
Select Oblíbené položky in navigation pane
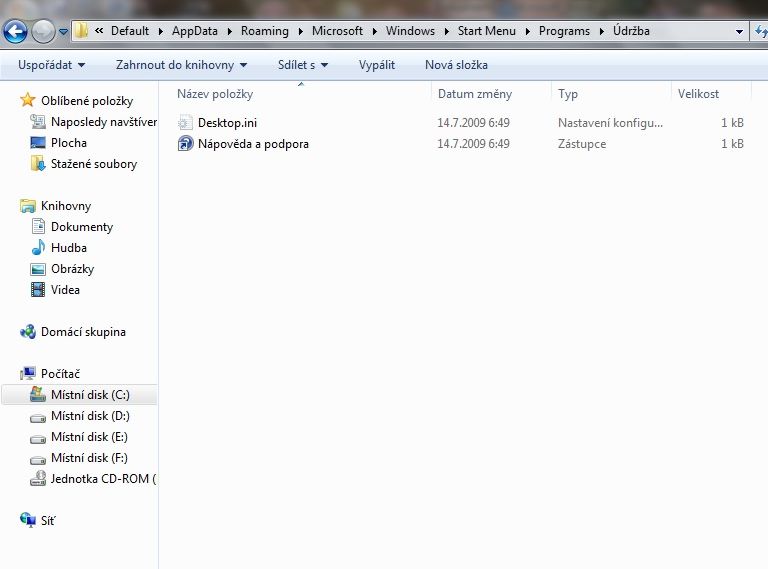tap(87, 101)
